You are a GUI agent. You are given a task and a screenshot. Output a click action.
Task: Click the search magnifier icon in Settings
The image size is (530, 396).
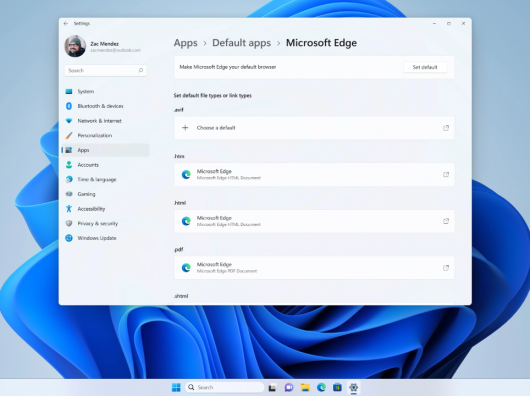[x=141, y=70]
